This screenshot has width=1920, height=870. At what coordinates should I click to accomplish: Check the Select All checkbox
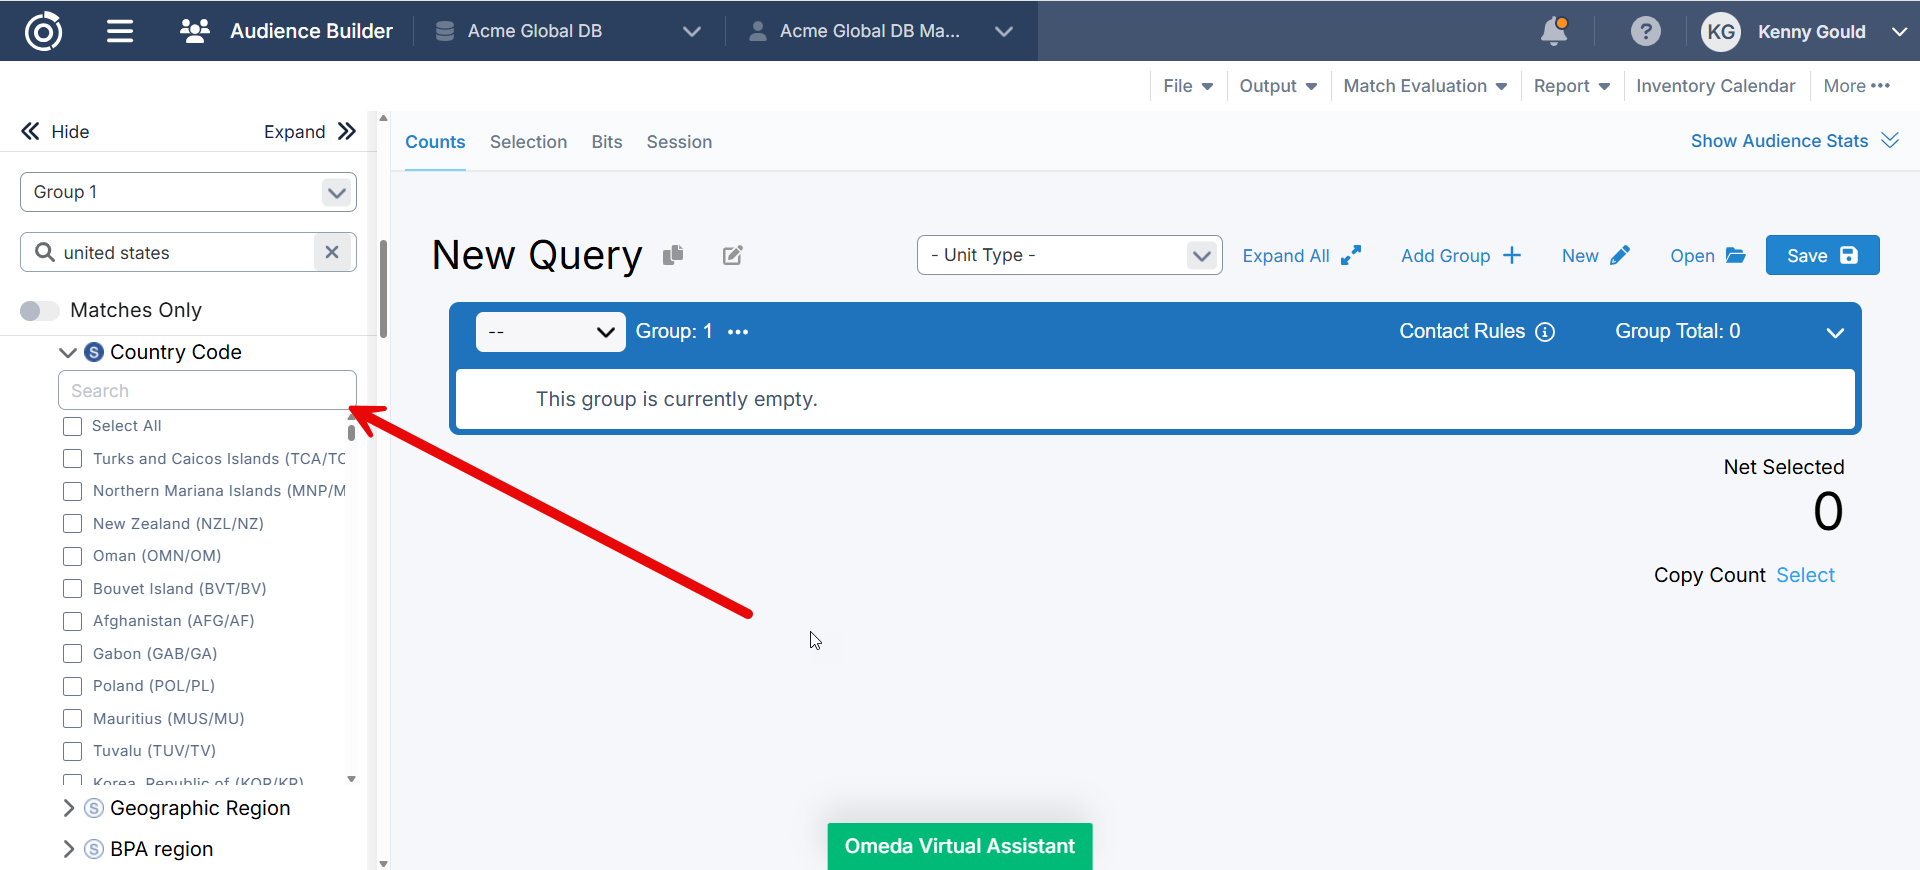73,426
